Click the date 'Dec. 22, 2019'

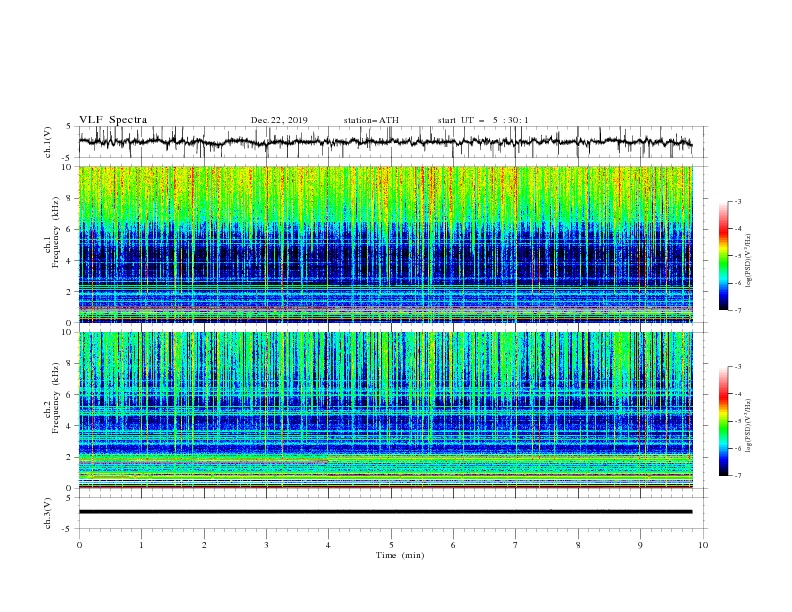click(x=279, y=120)
